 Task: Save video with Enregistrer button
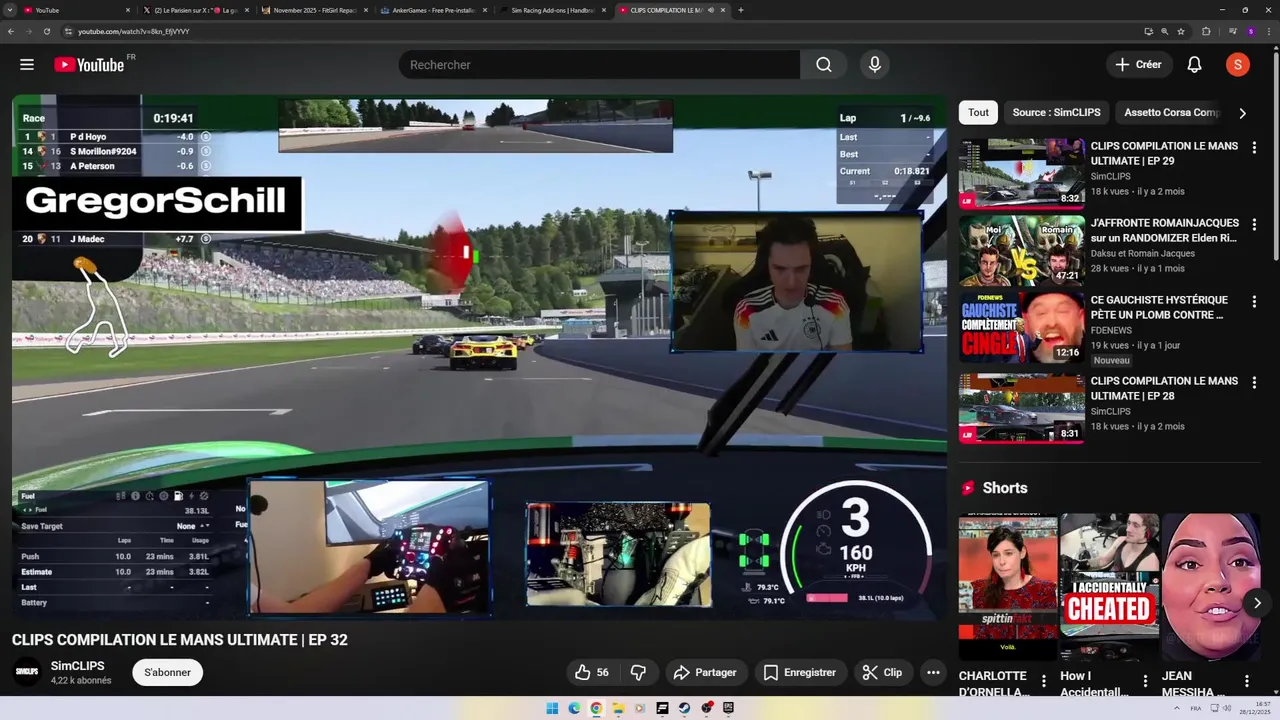pos(800,673)
